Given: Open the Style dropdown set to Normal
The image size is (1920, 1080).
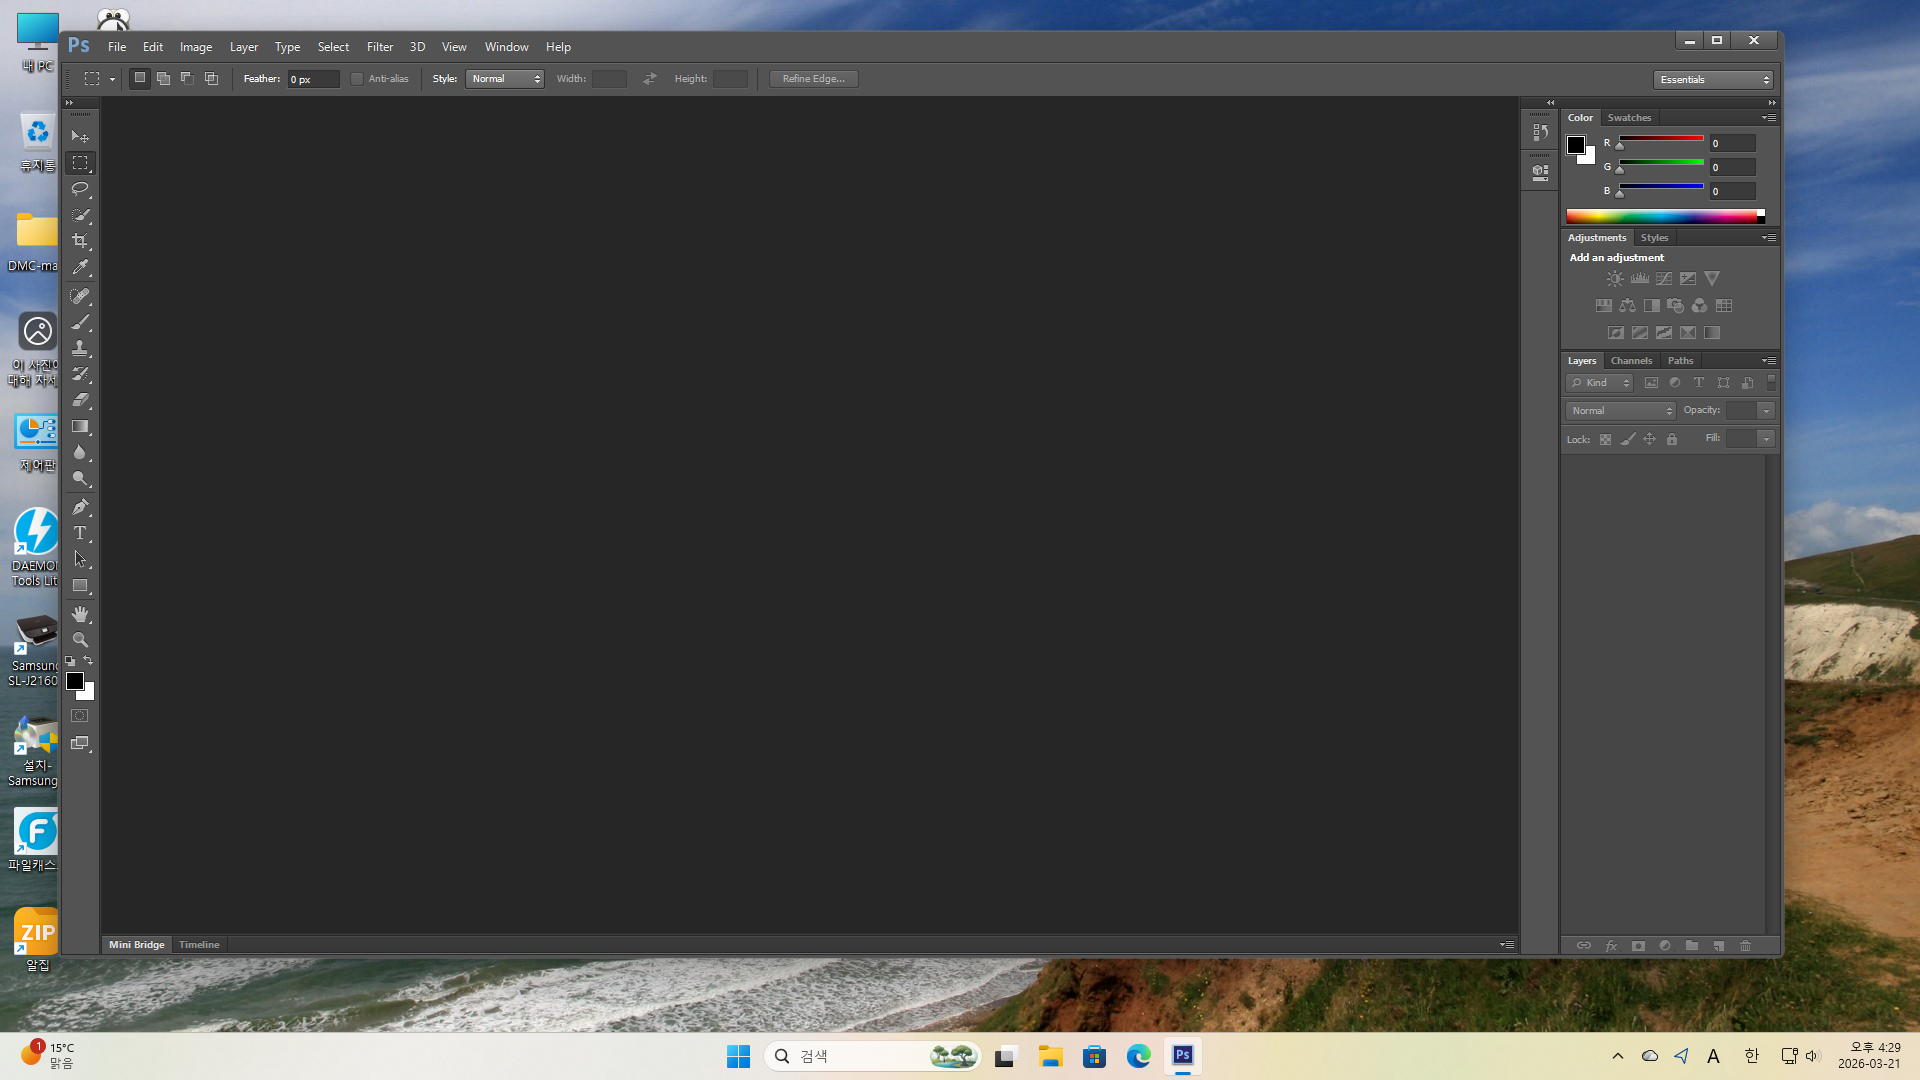Looking at the screenshot, I should [505, 79].
